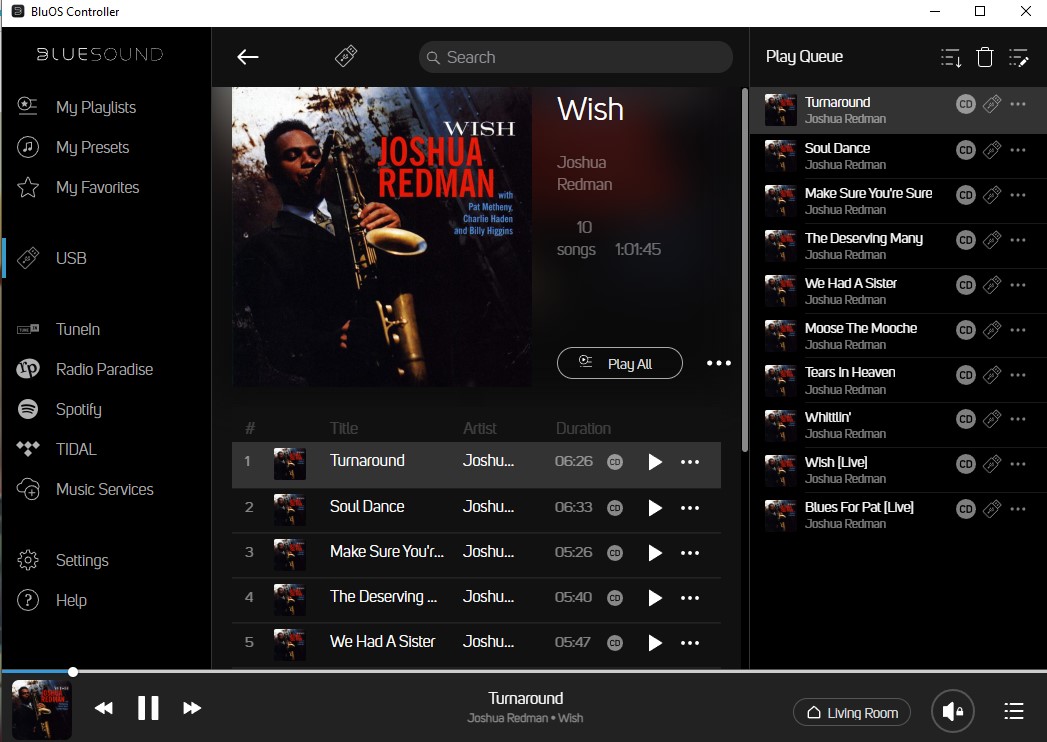Open options for Soul Dance in album list

tap(690, 508)
